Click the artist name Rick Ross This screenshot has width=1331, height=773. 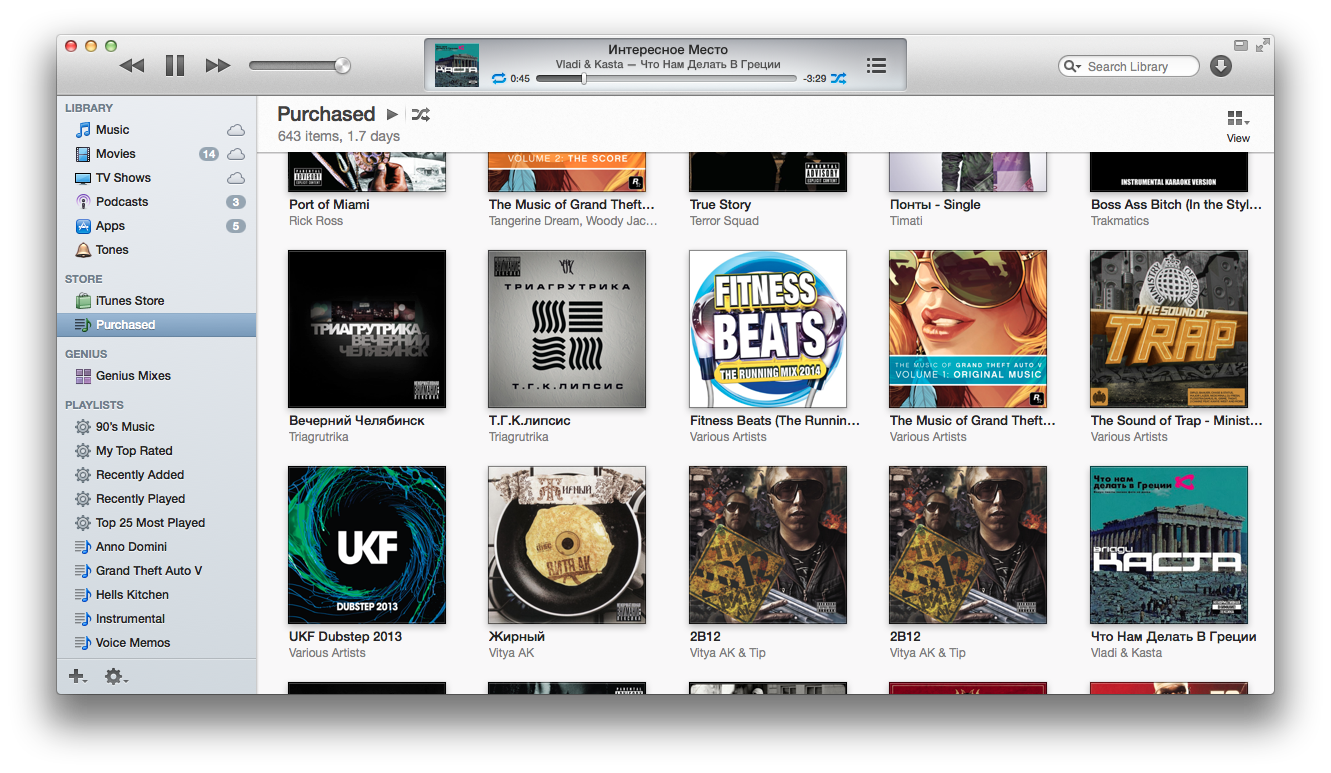316,221
